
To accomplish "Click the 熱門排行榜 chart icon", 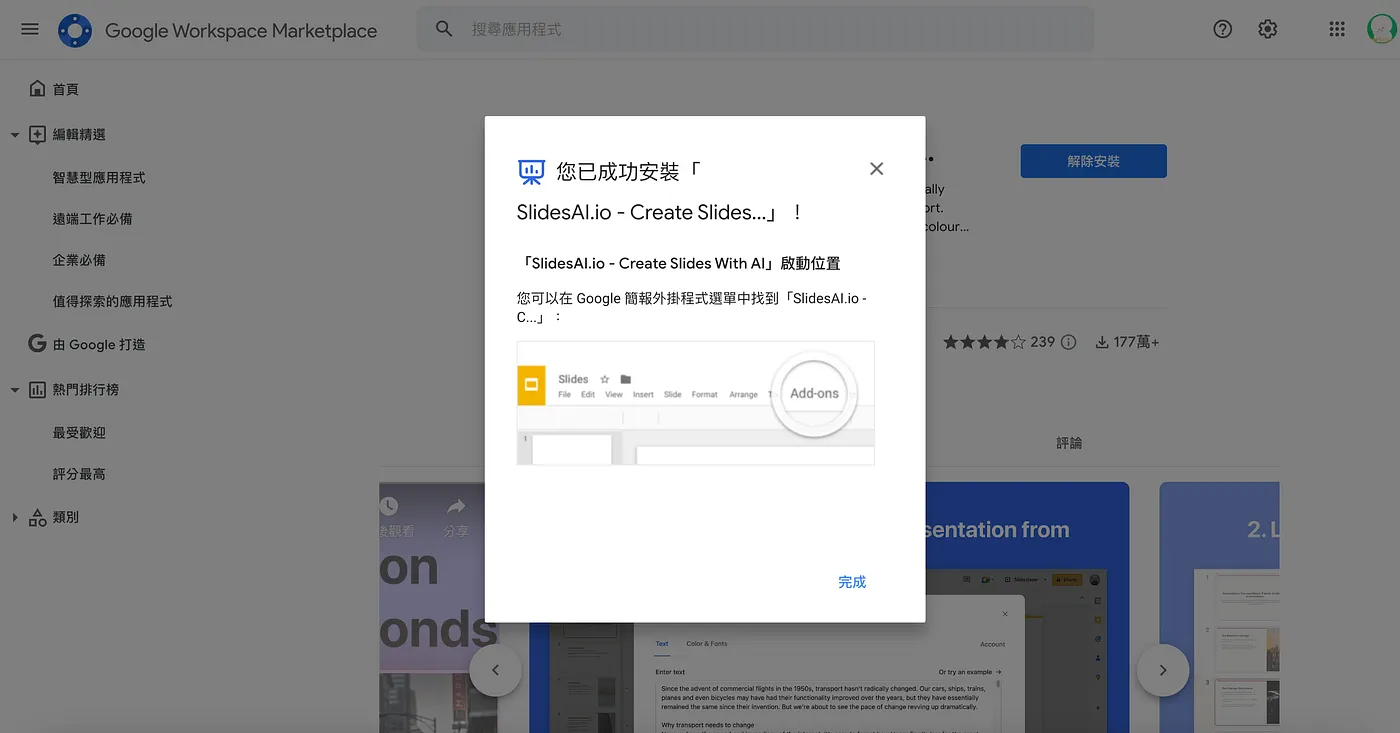I will [38, 390].
